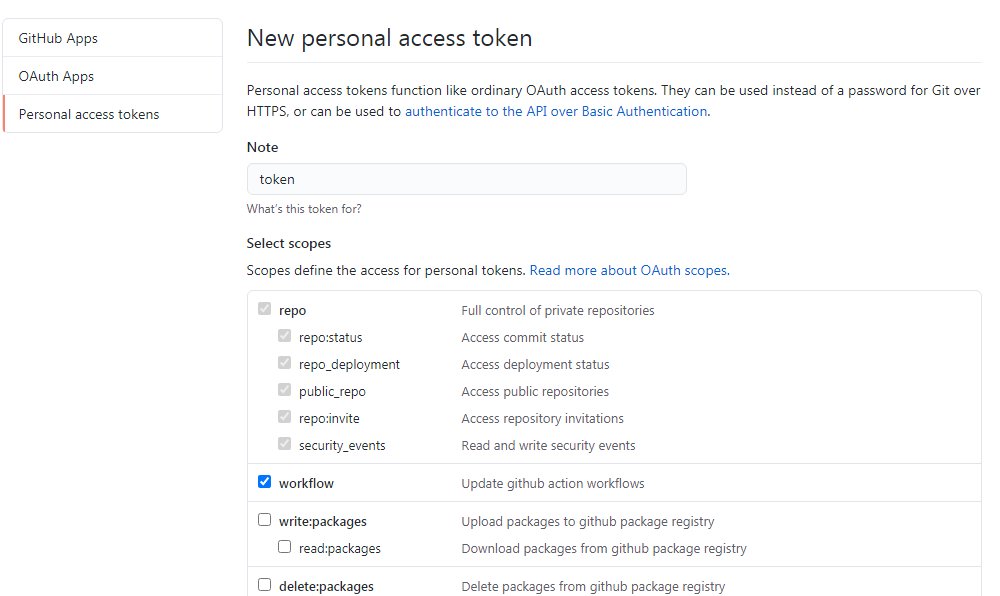Toggle the security_events checkbox
The image size is (1000, 596).
284,444
